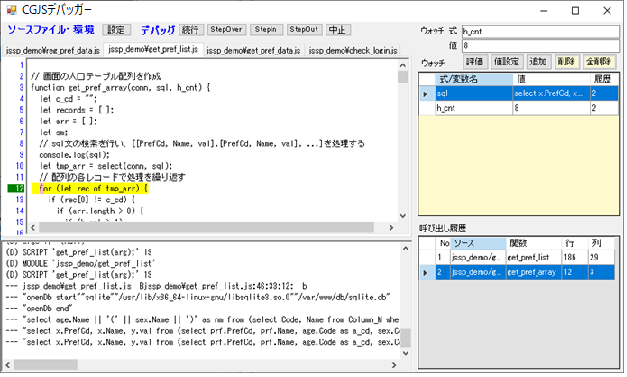Viewport: 627px width, 377px height.
Task: Click the 履歴 column header
Action: [x=604, y=79]
